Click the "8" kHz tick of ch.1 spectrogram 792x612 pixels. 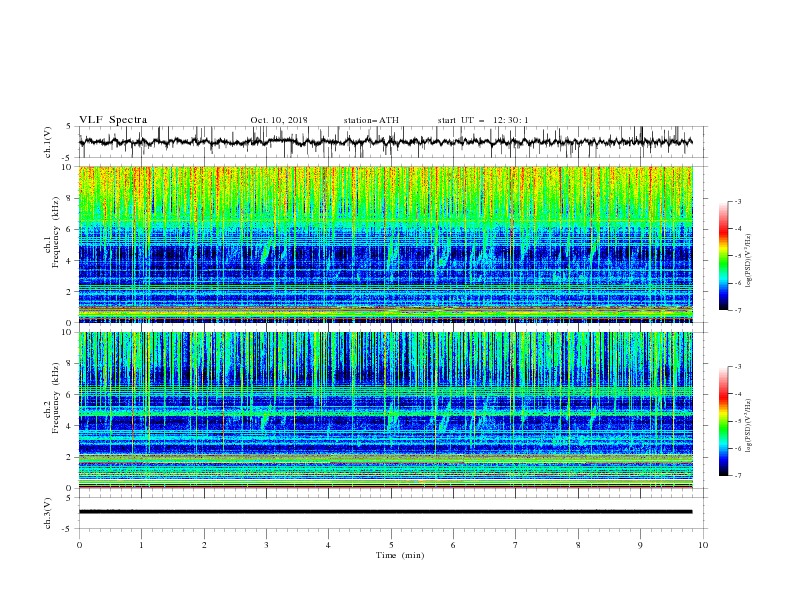[x=71, y=198]
